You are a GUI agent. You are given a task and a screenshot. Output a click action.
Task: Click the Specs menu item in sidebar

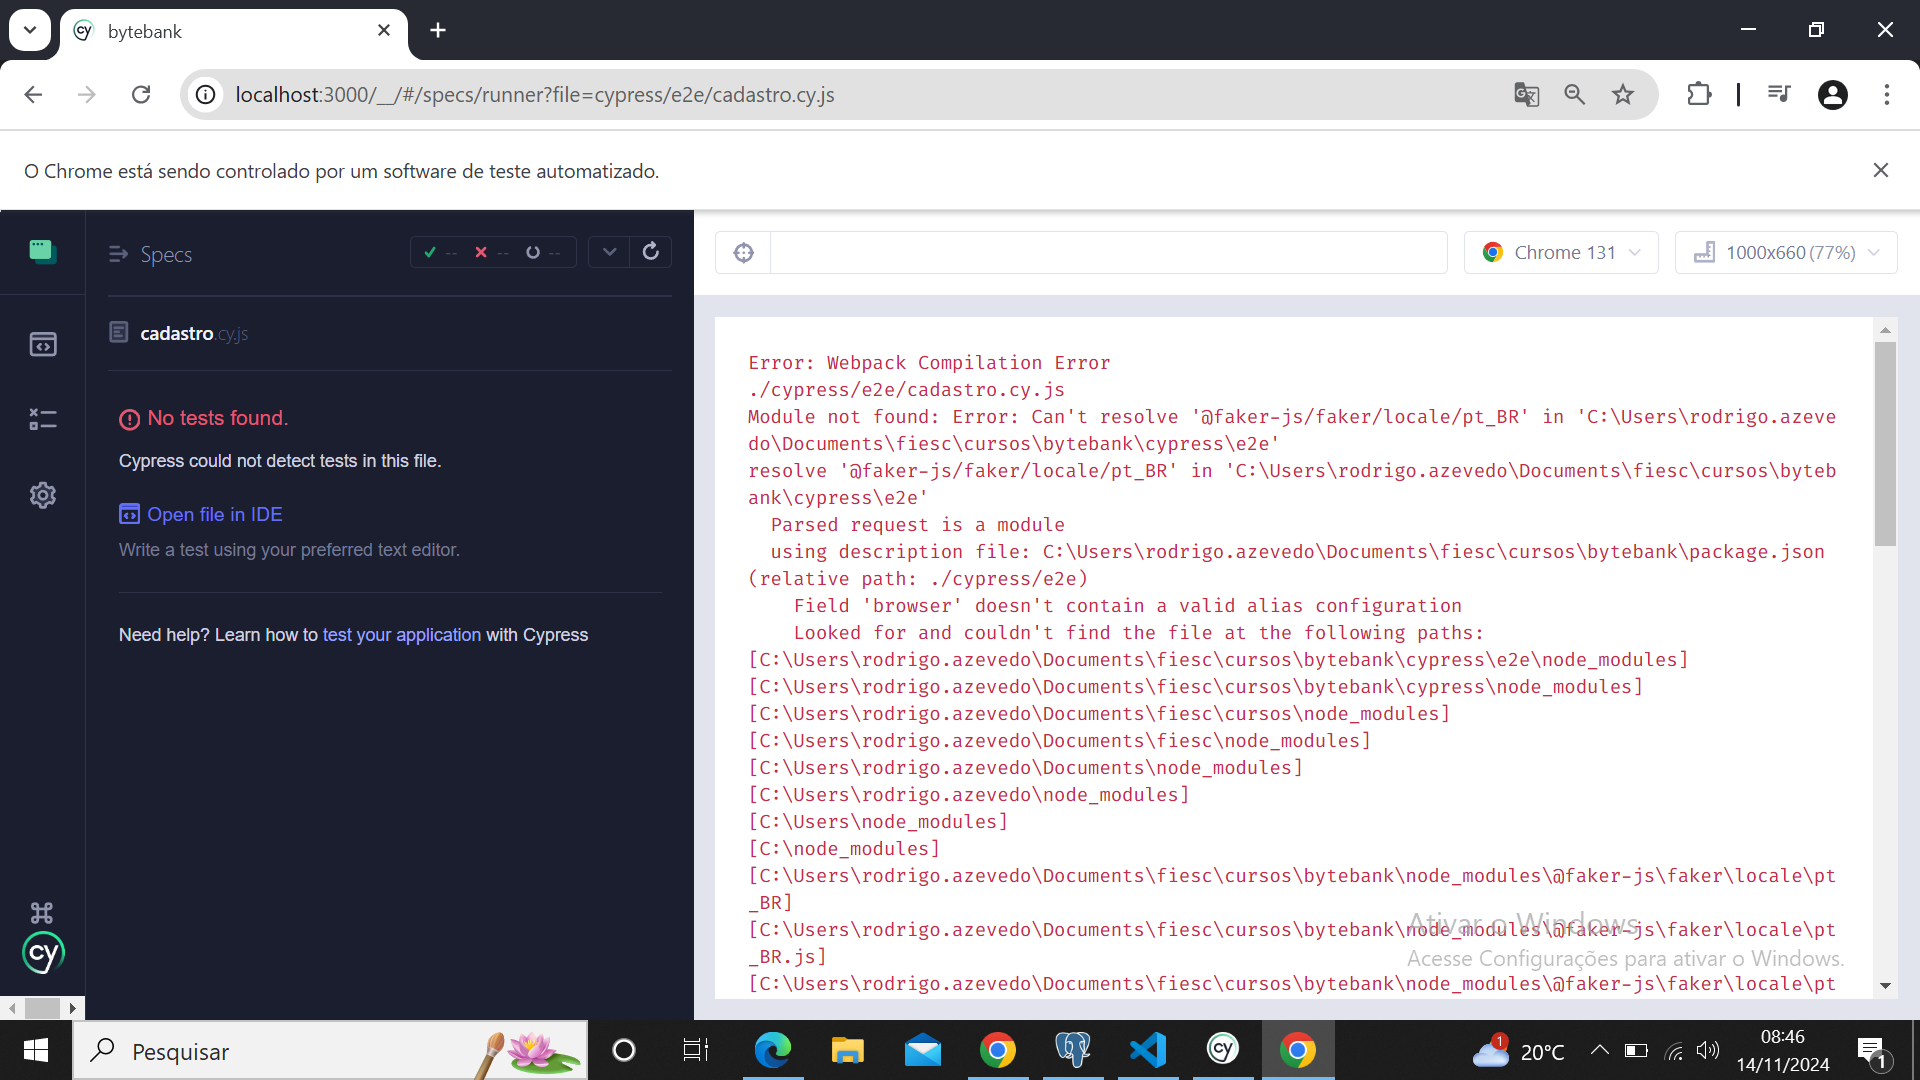pos(166,255)
